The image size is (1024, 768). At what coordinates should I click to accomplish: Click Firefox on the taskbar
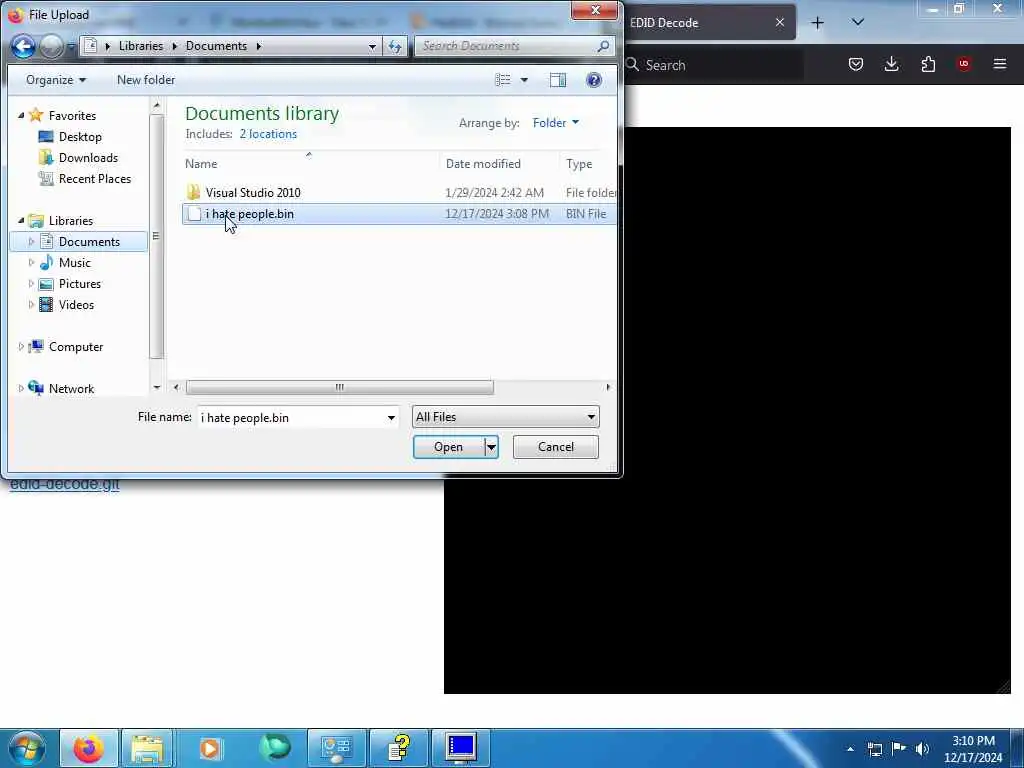(x=89, y=748)
